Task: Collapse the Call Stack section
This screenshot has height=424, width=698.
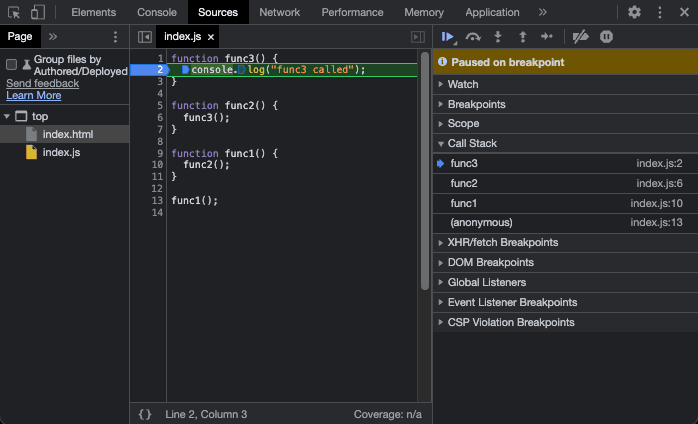Action: coord(565,143)
